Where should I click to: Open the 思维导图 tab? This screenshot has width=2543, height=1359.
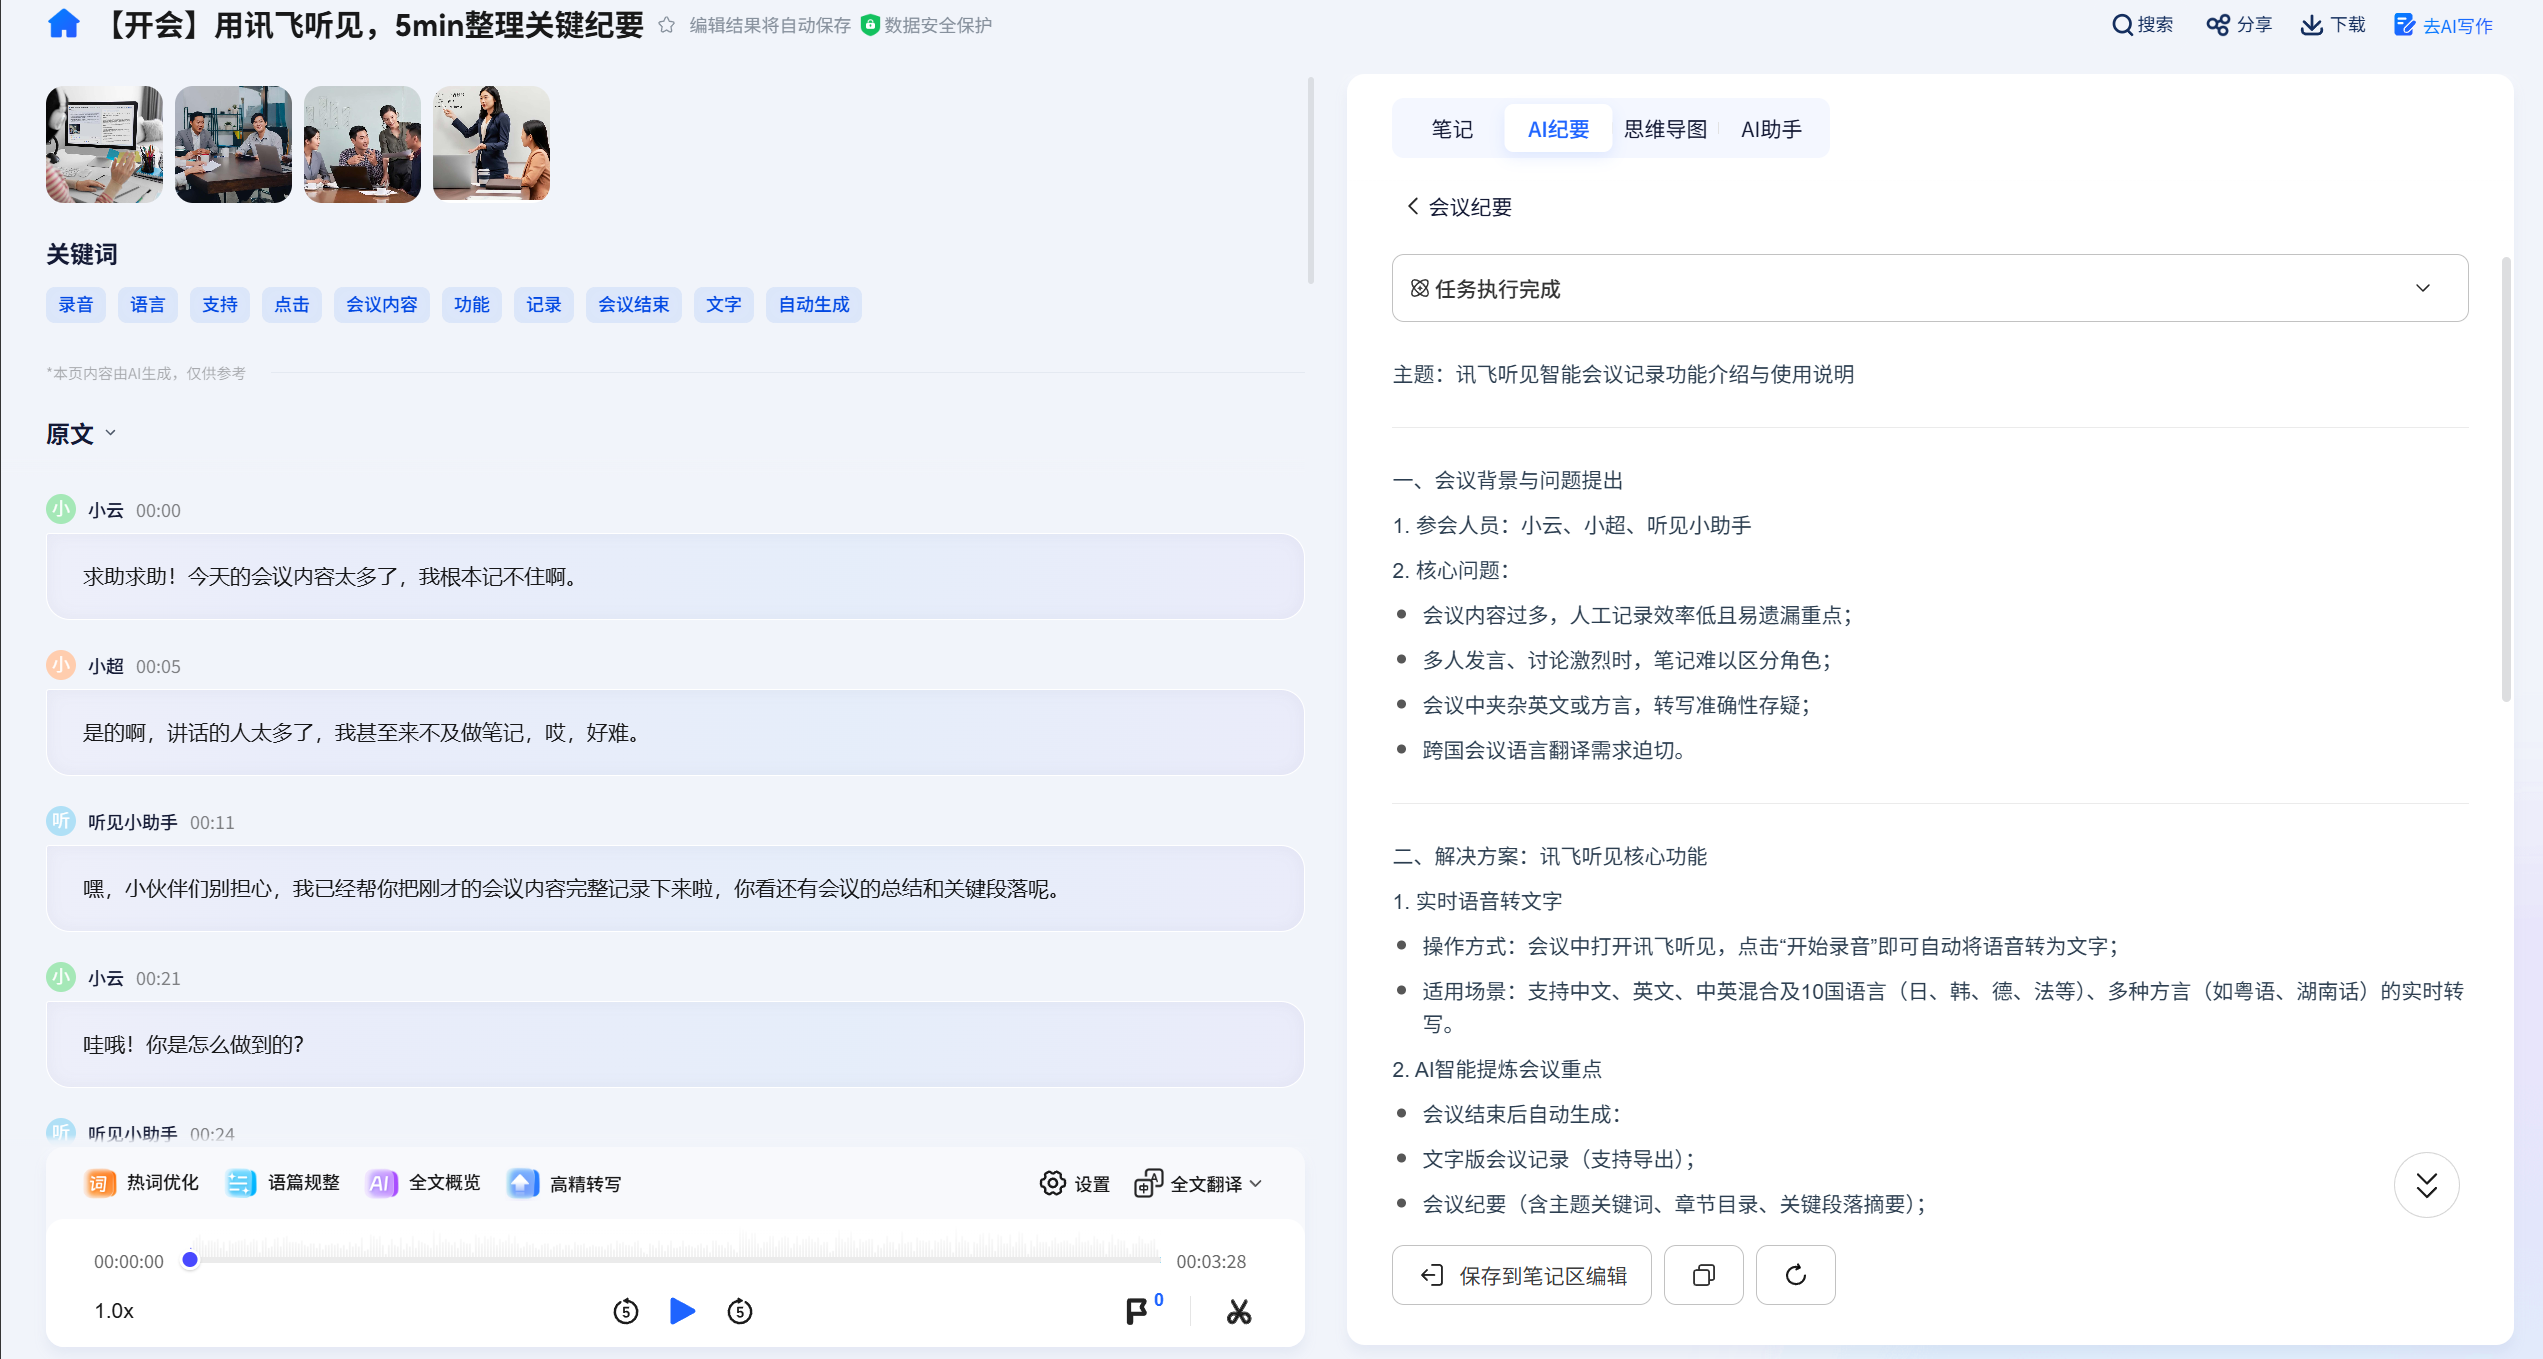coord(1665,129)
